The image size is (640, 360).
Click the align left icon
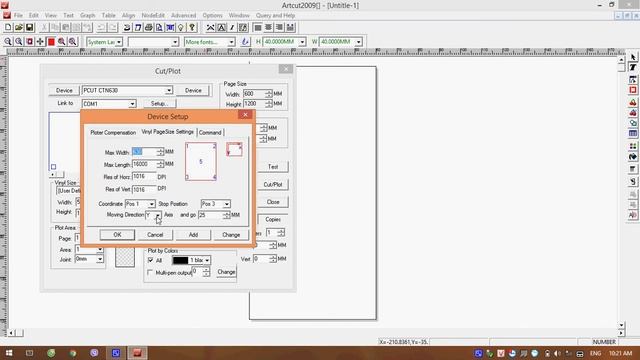pos(258,27)
